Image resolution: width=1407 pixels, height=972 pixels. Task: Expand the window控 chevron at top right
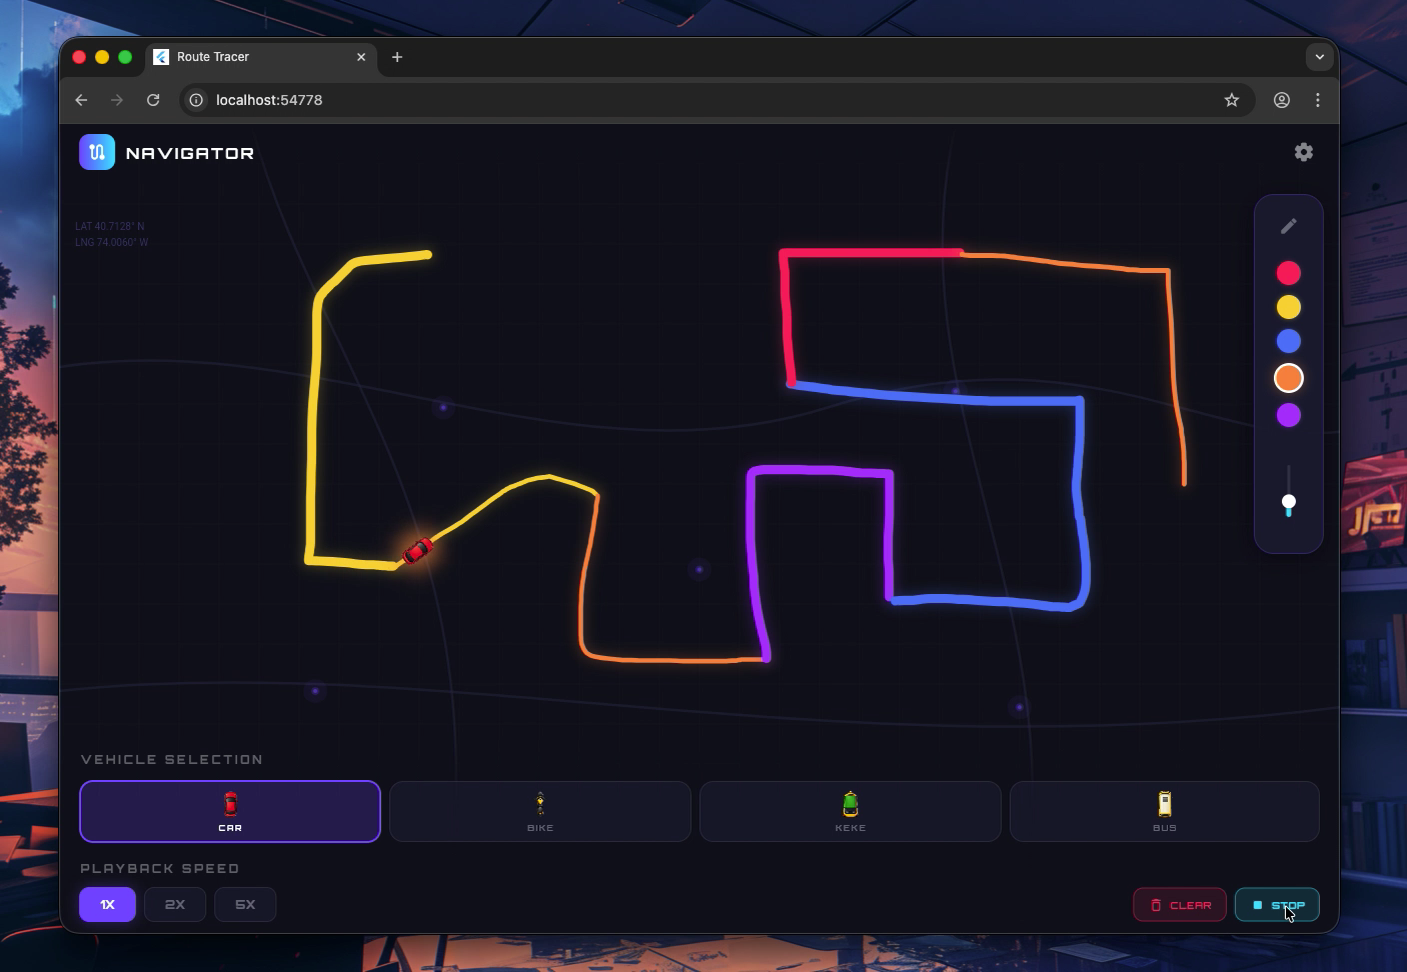(x=1320, y=57)
